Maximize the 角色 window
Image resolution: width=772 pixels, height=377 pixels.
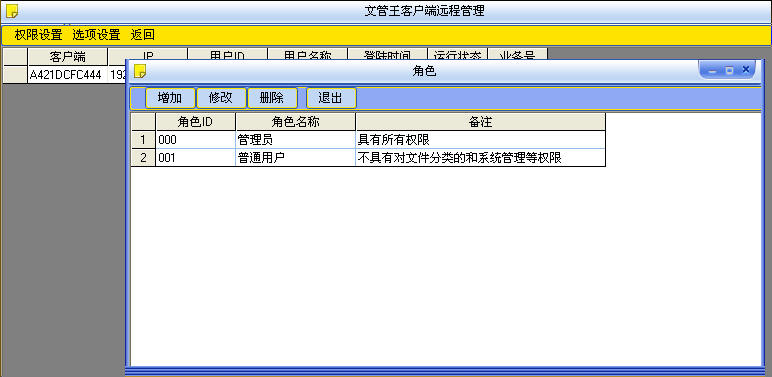coord(729,70)
